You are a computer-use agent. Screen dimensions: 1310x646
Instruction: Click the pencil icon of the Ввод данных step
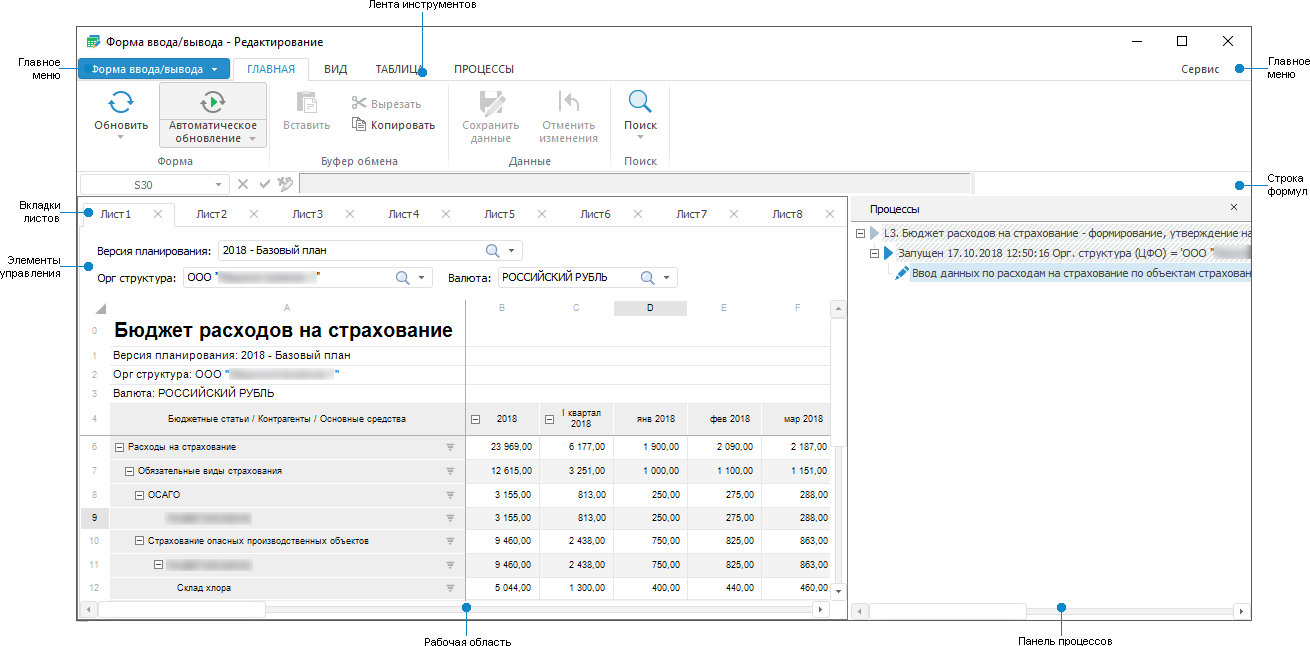click(x=902, y=272)
